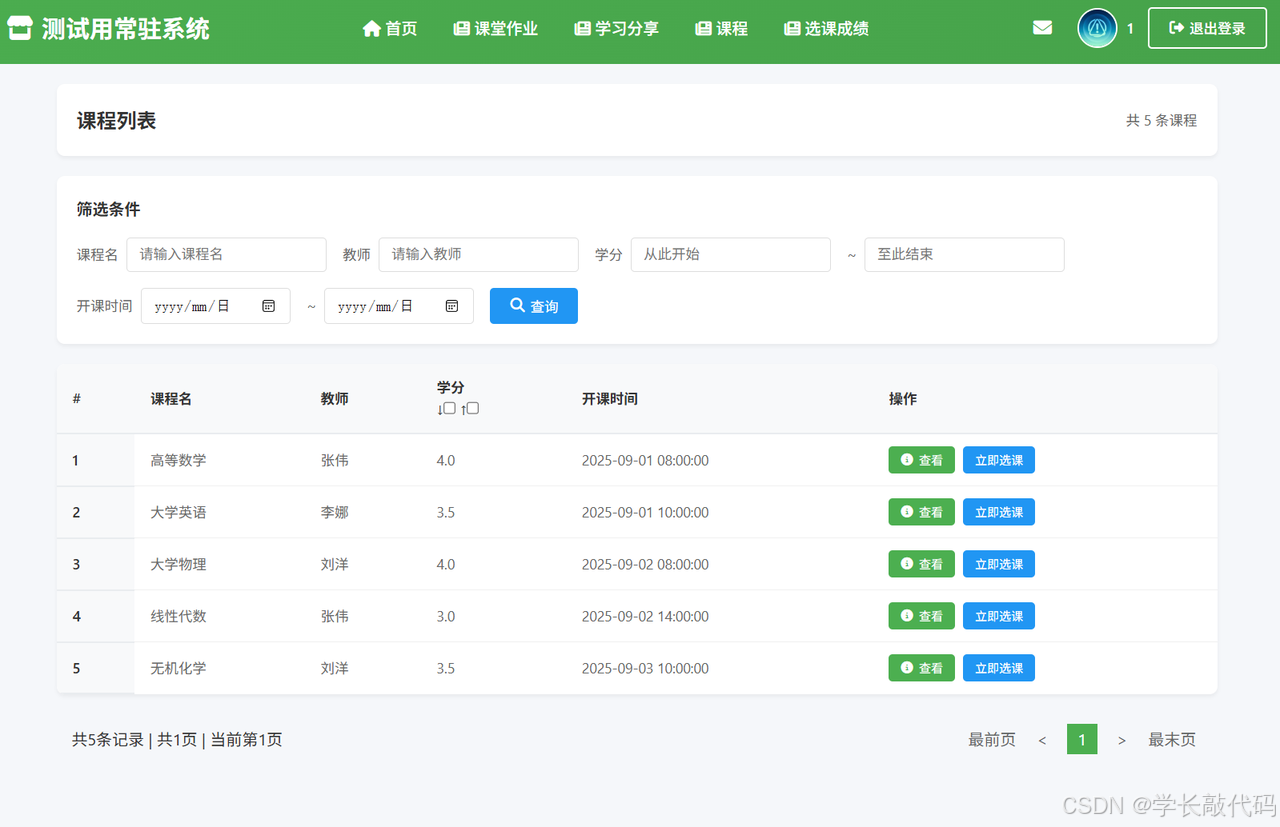Enable ascending sort checkbox under 学分
1280x827 pixels.
(x=472, y=408)
